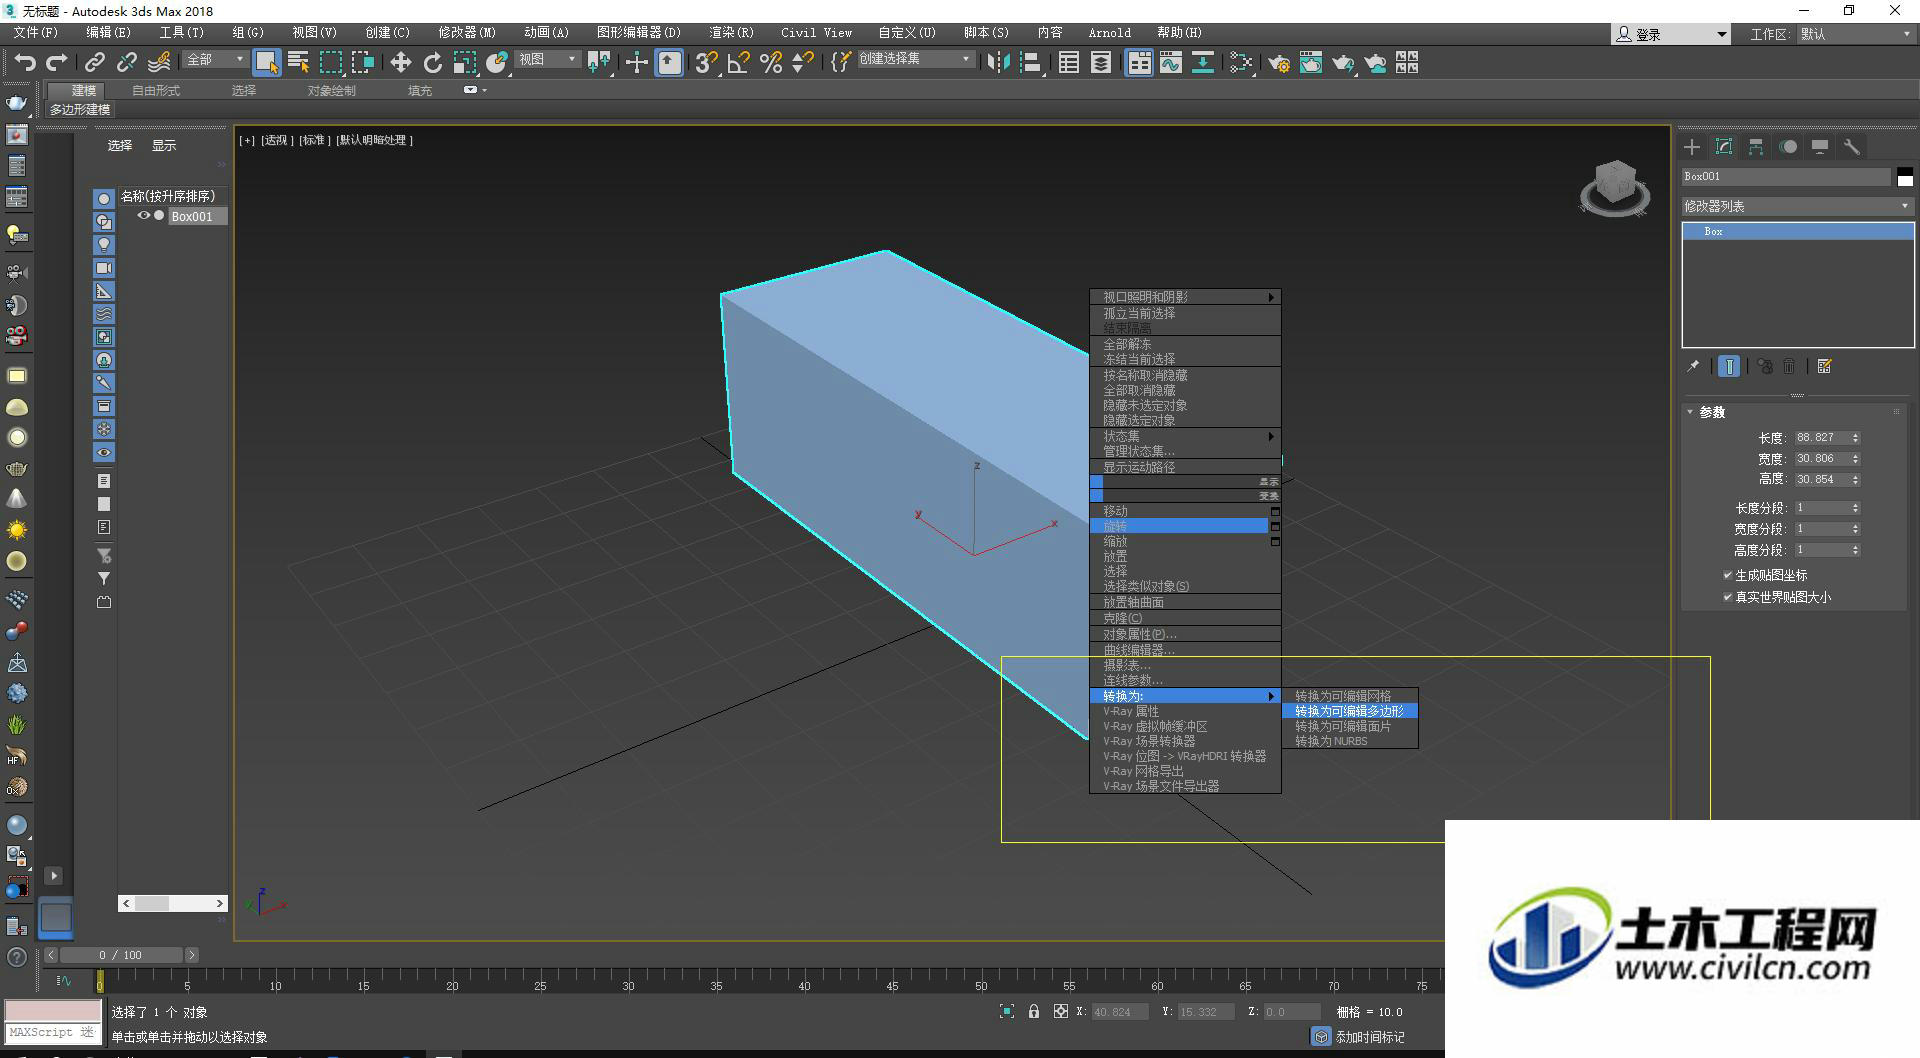The width and height of the screenshot is (1920, 1058).
Task: Click the Mirror tool icon
Action: tap(998, 63)
